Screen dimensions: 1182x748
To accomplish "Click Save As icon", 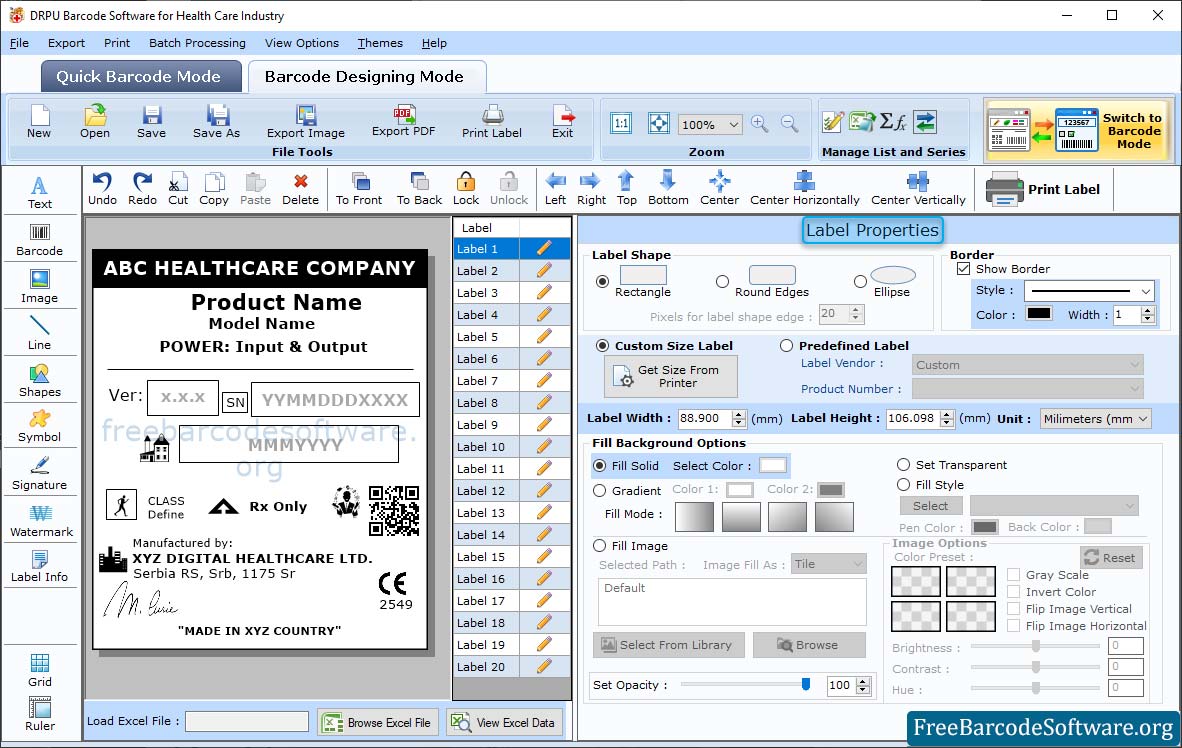I will click(216, 122).
